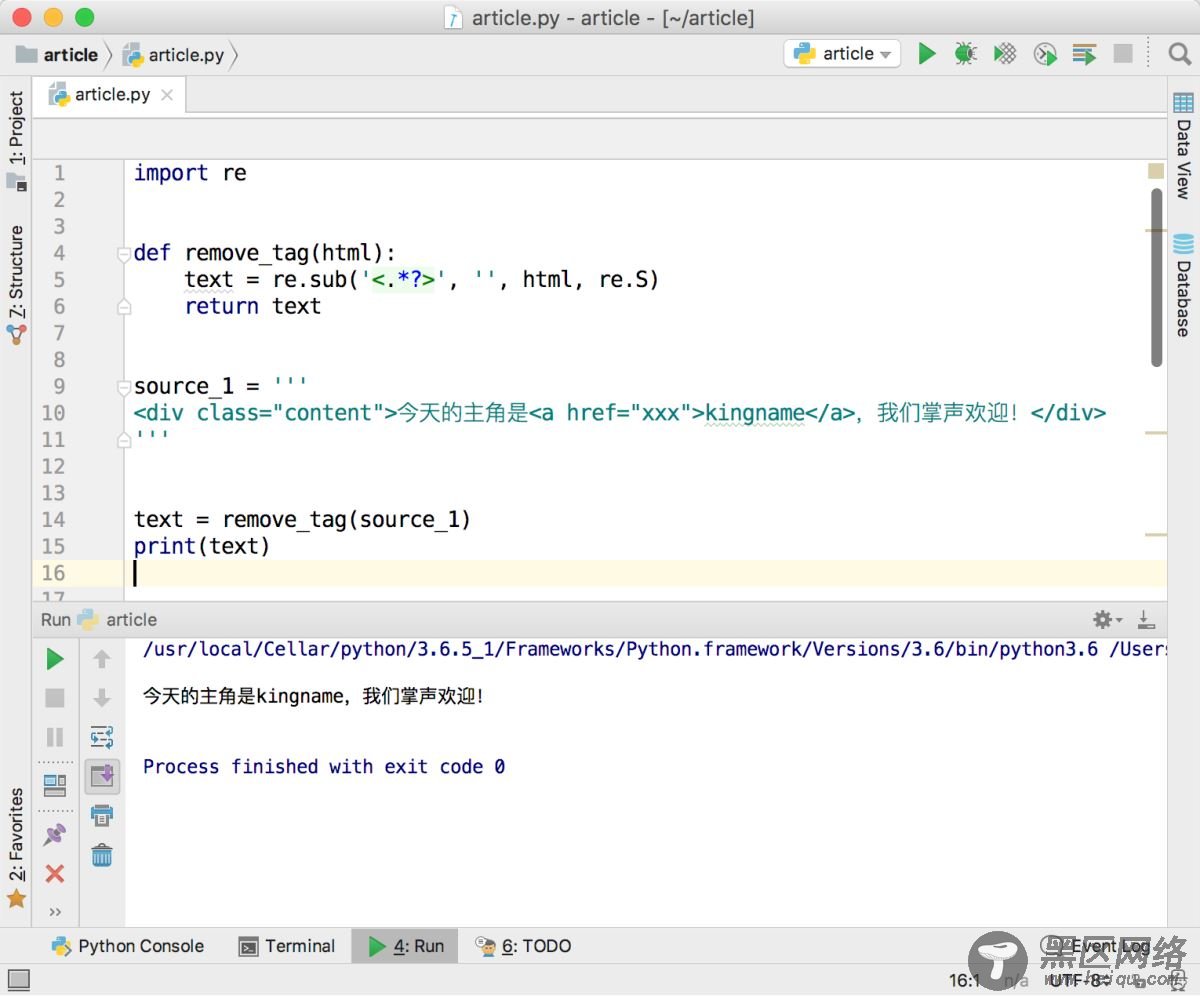Open the Python Console tab

[x=128, y=946]
